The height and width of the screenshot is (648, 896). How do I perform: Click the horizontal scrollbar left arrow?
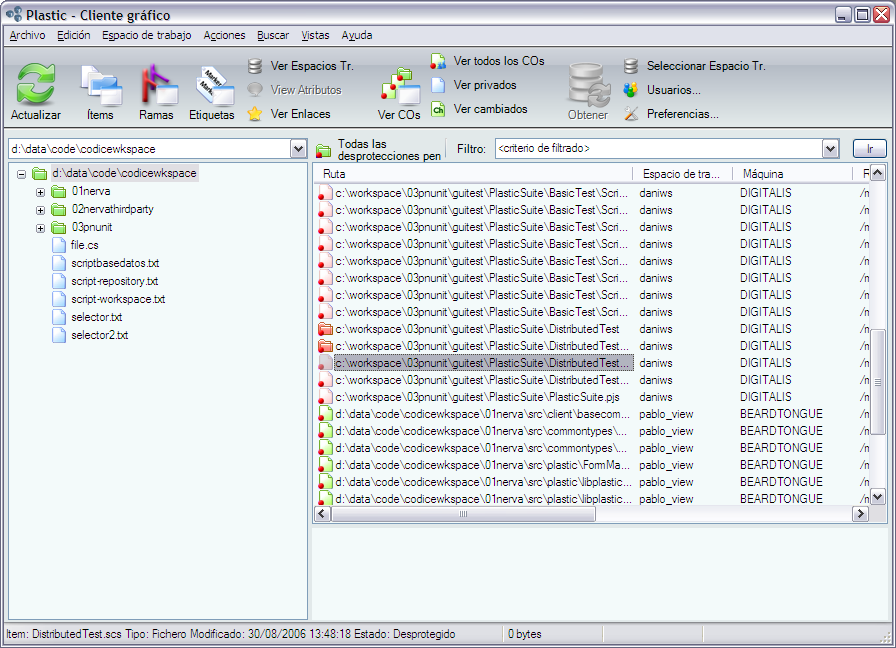[322, 514]
